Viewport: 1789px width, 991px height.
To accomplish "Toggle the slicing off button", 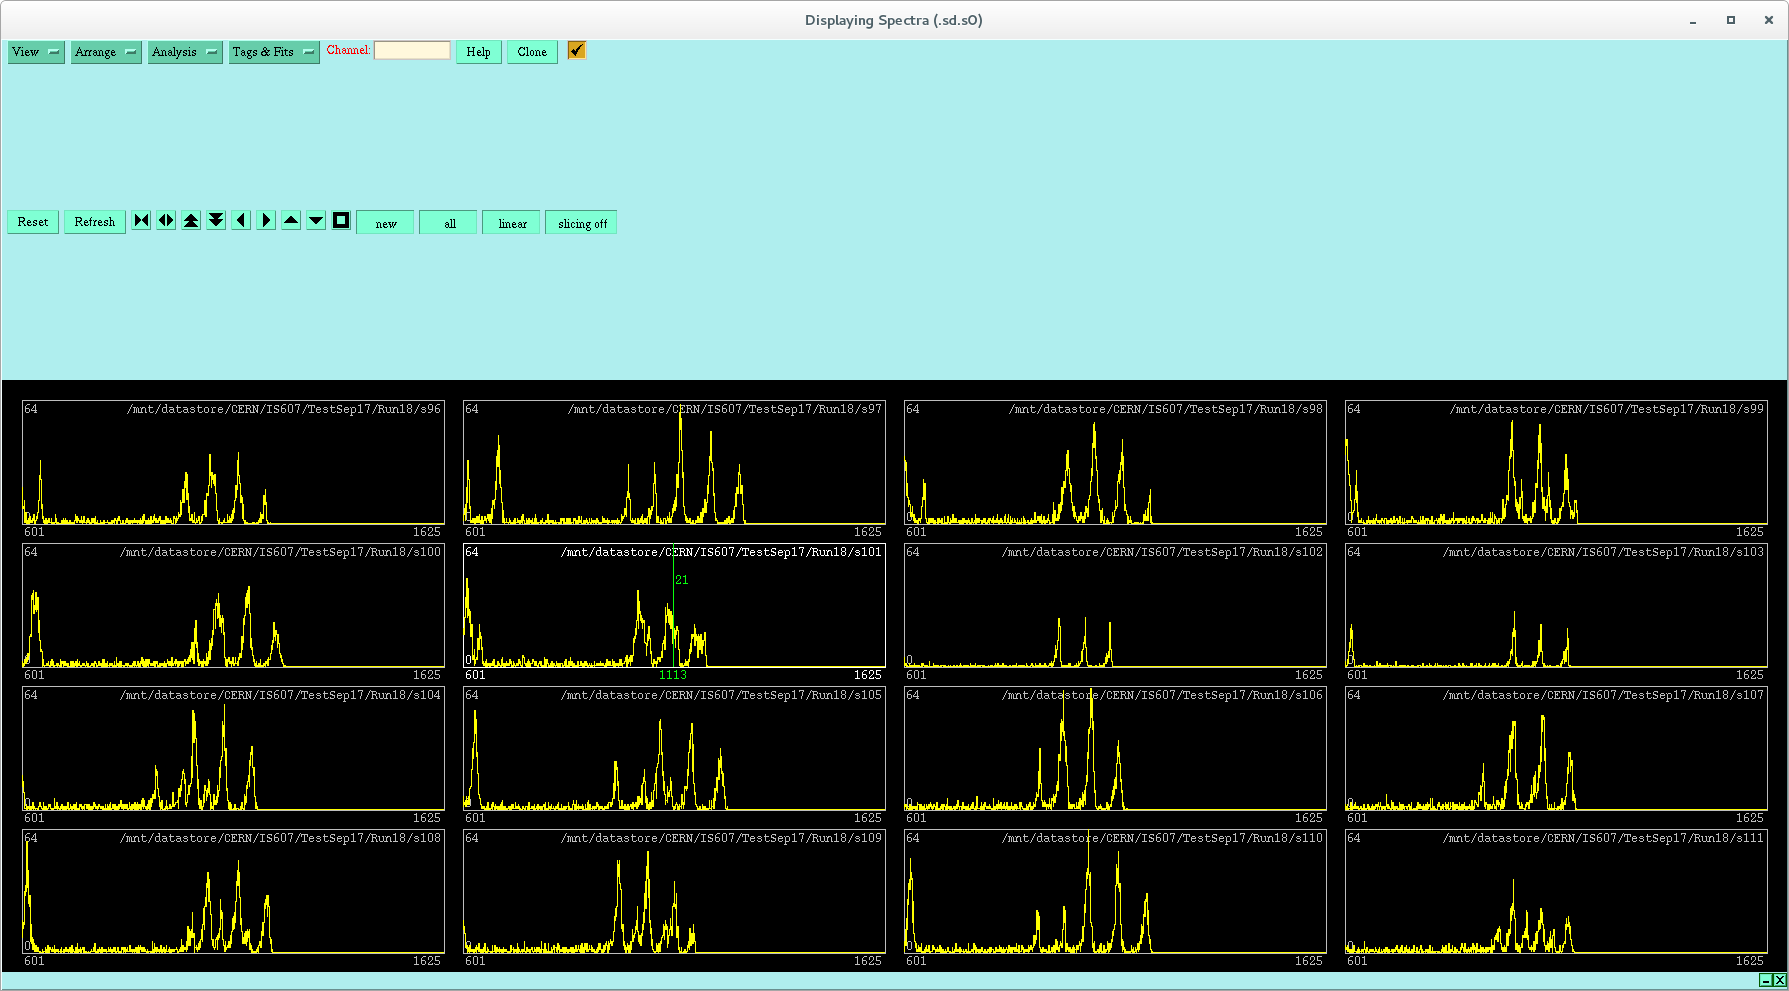I will [x=582, y=223].
